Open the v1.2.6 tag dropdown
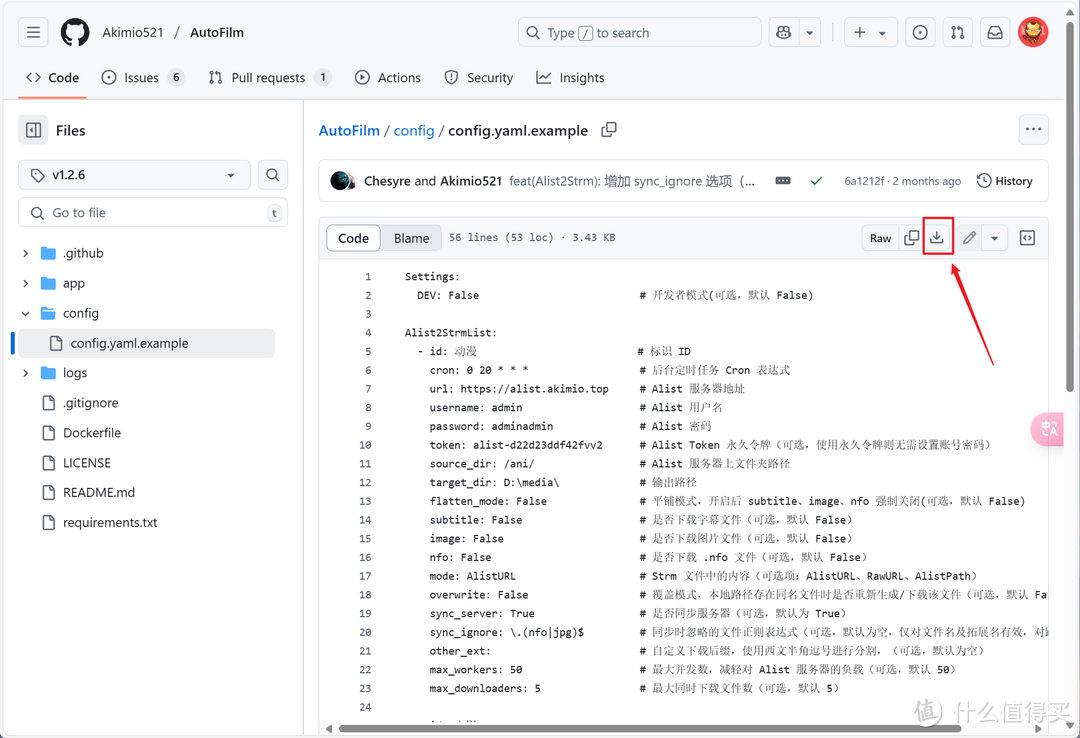Viewport: 1080px width, 738px height. (x=133, y=175)
